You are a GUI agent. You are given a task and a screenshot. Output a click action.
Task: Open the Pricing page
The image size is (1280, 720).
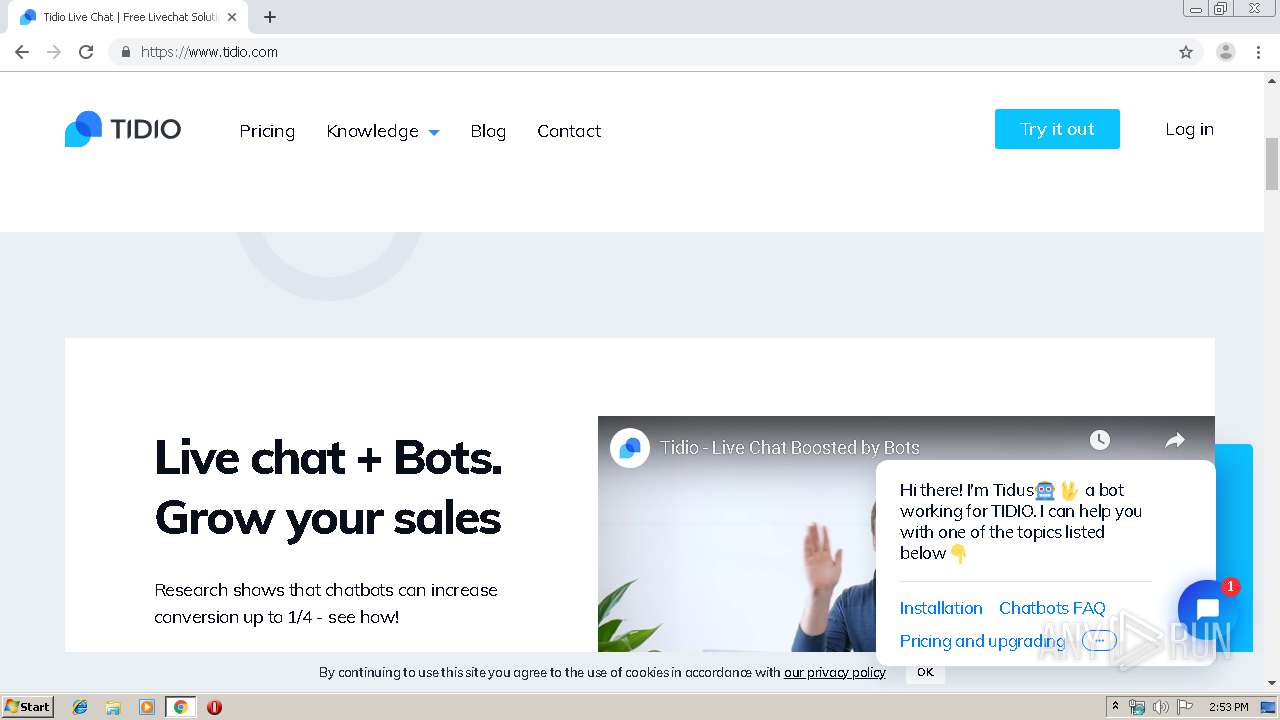point(267,131)
